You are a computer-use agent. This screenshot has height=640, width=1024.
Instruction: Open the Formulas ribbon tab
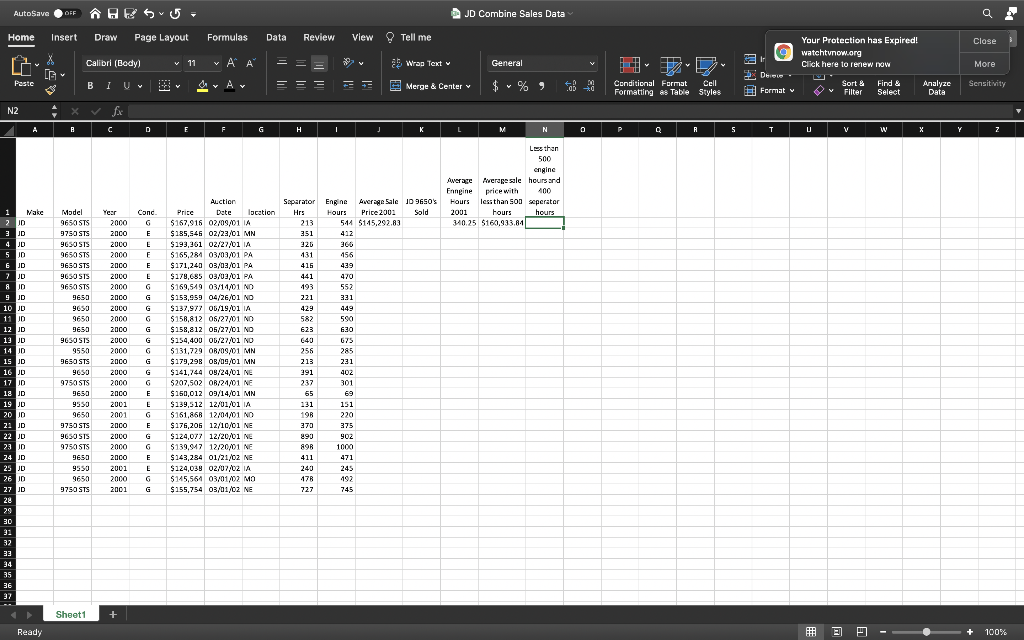(227, 37)
